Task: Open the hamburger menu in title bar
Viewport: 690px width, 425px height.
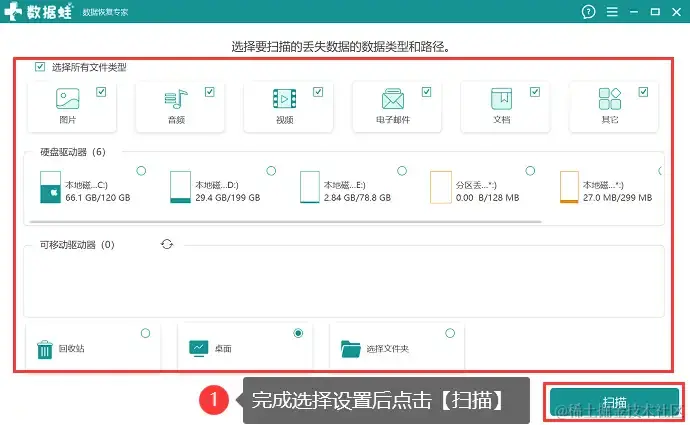Action: coord(612,12)
